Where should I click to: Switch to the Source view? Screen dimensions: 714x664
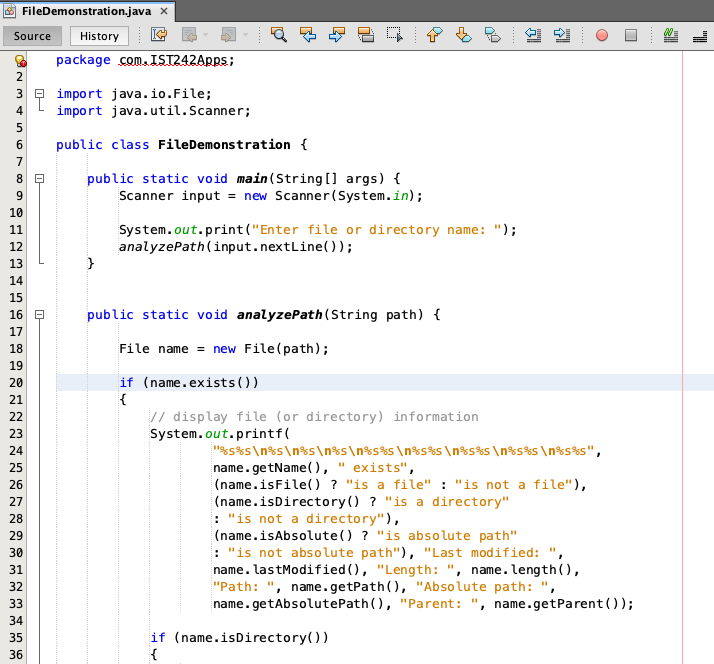[x=32, y=36]
